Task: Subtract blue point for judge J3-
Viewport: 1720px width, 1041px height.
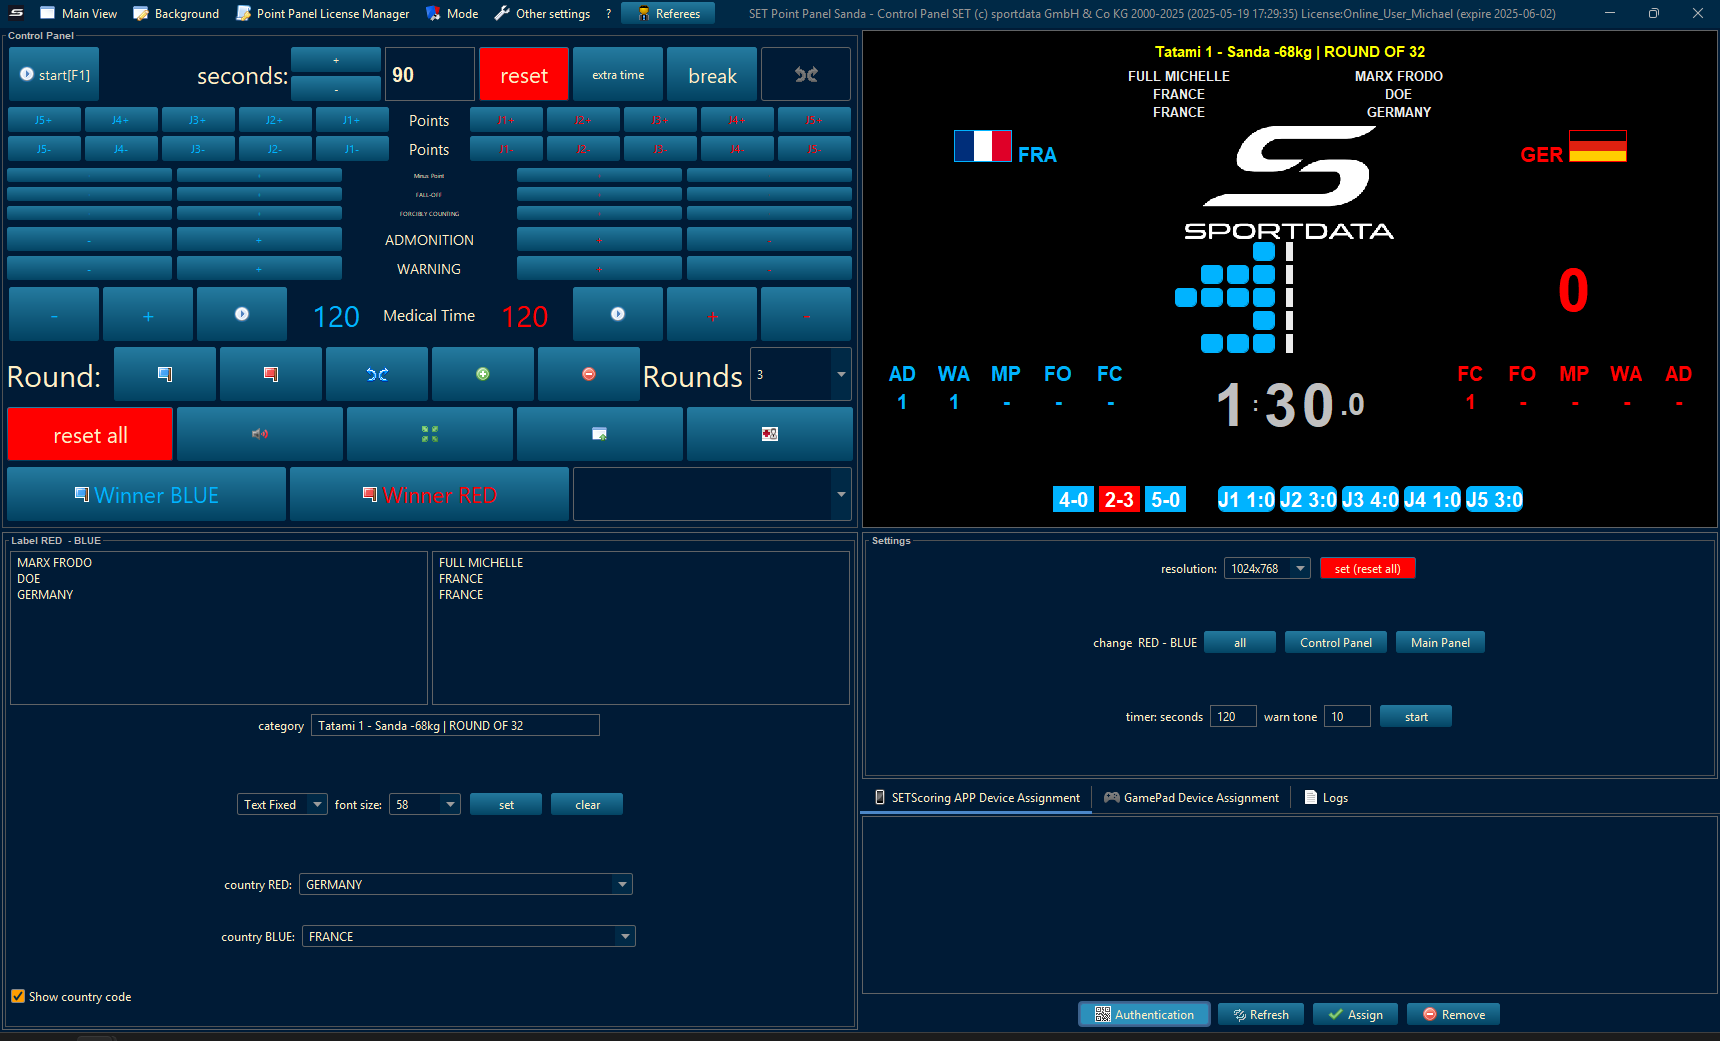Action: point(198,149)
